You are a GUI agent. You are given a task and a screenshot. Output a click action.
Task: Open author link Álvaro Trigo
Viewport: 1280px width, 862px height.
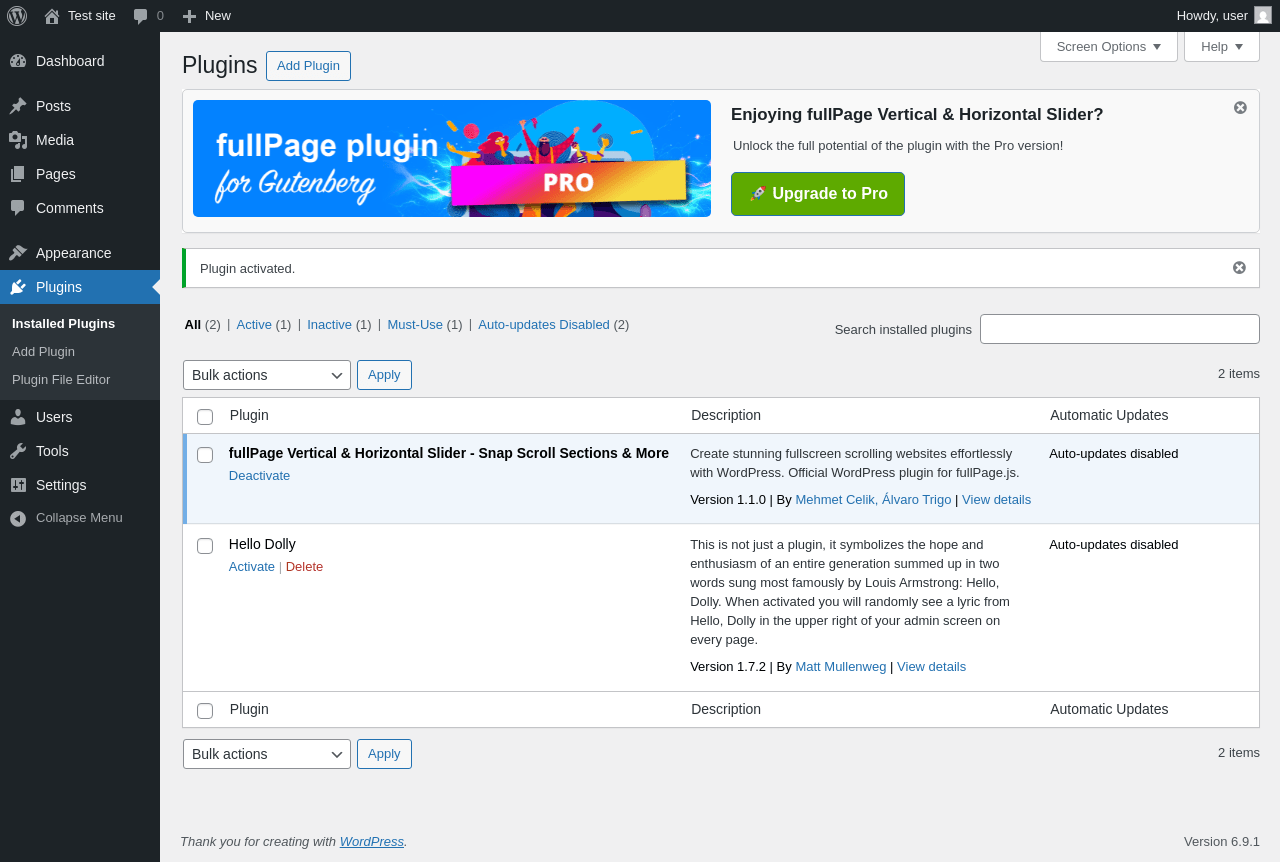pos(915,500)
